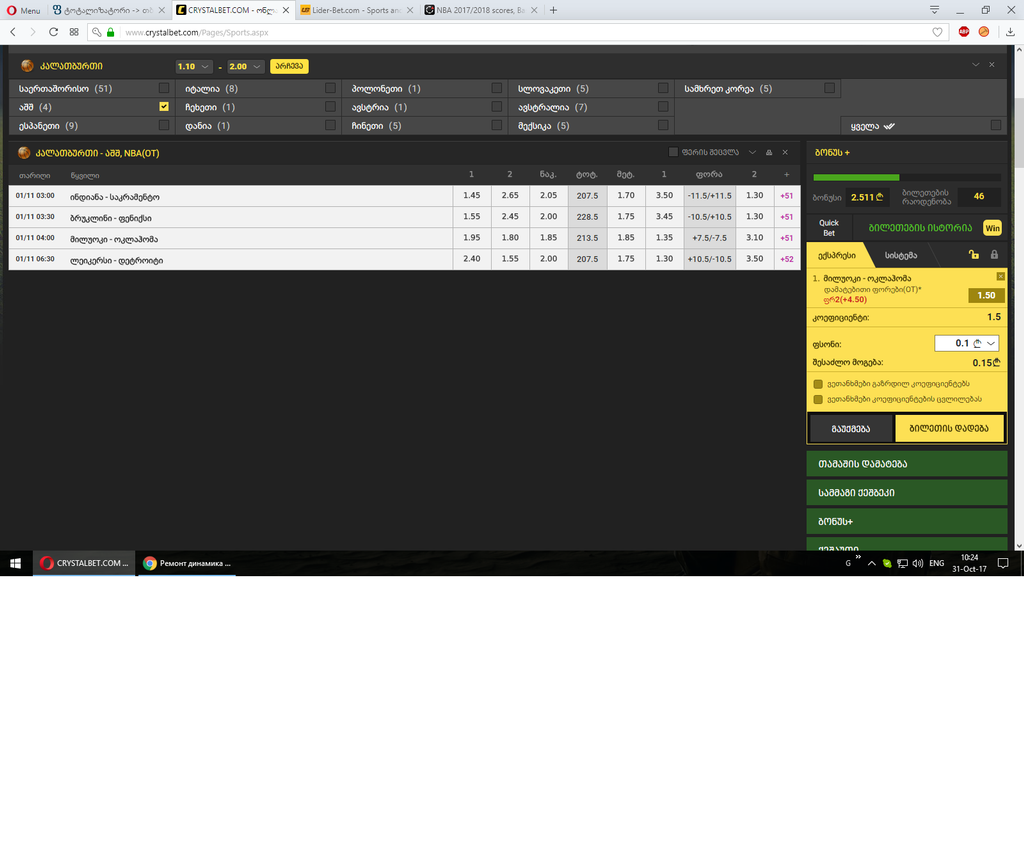
Task: Check the სამხრეთ კორეა (5) checkbox
Action: (829, 88)
